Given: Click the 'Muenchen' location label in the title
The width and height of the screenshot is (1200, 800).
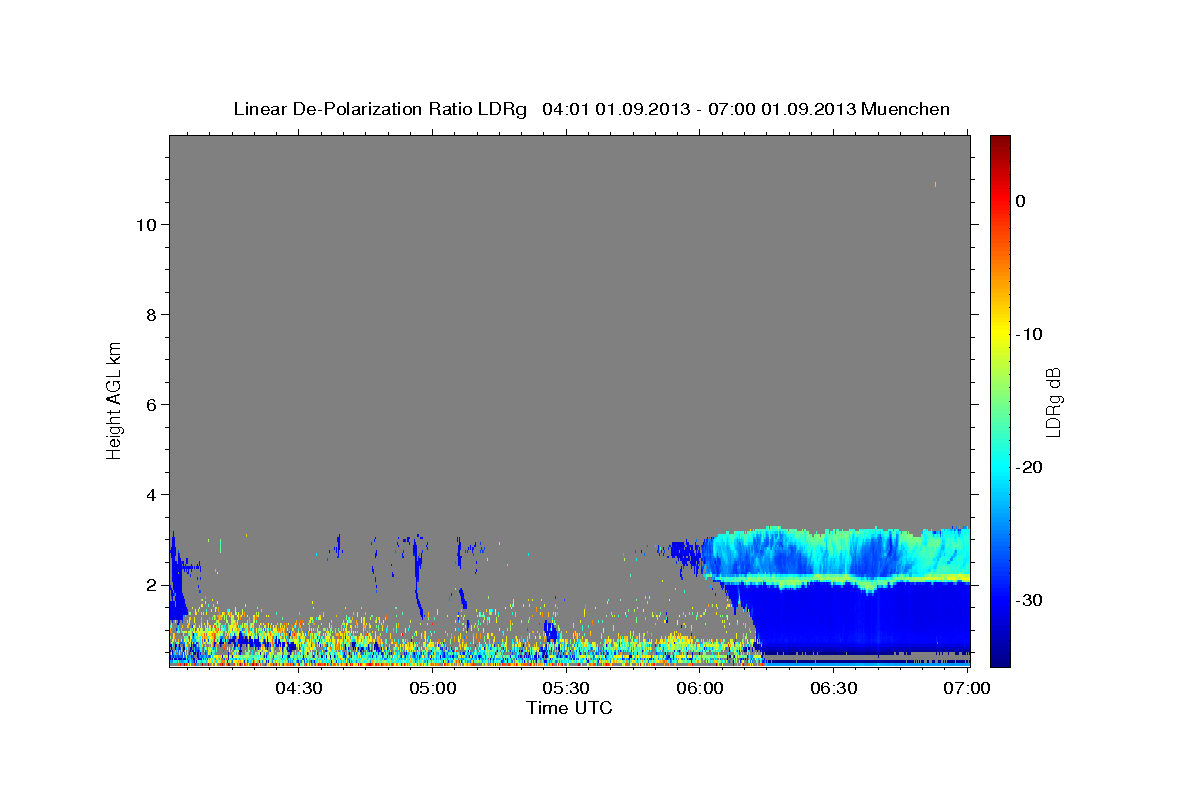Looking at the screenshot, I should coord(906,109).
